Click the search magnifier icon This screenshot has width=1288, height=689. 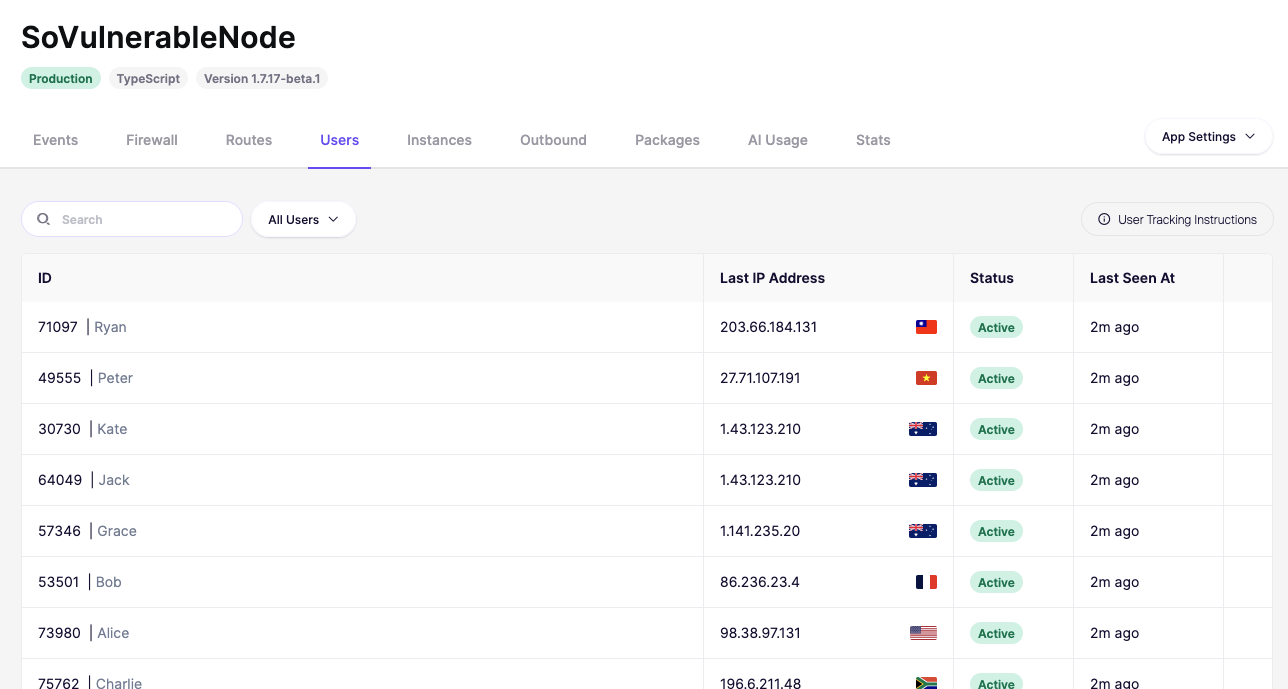(x=44, y=219)
